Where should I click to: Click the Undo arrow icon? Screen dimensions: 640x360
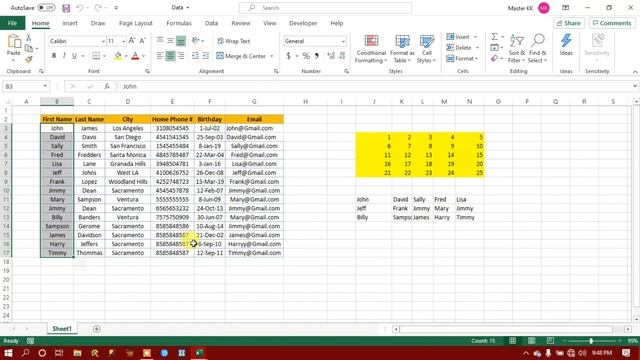pyautogui.click(x=80, y=8)
